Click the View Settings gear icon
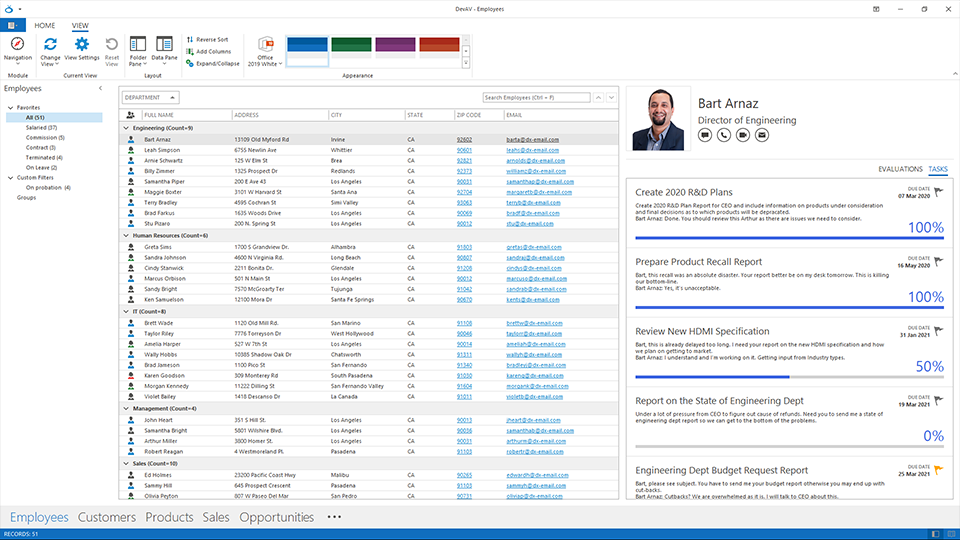The height and width of the screenshot is (540, 960). (x=82, y=46)
